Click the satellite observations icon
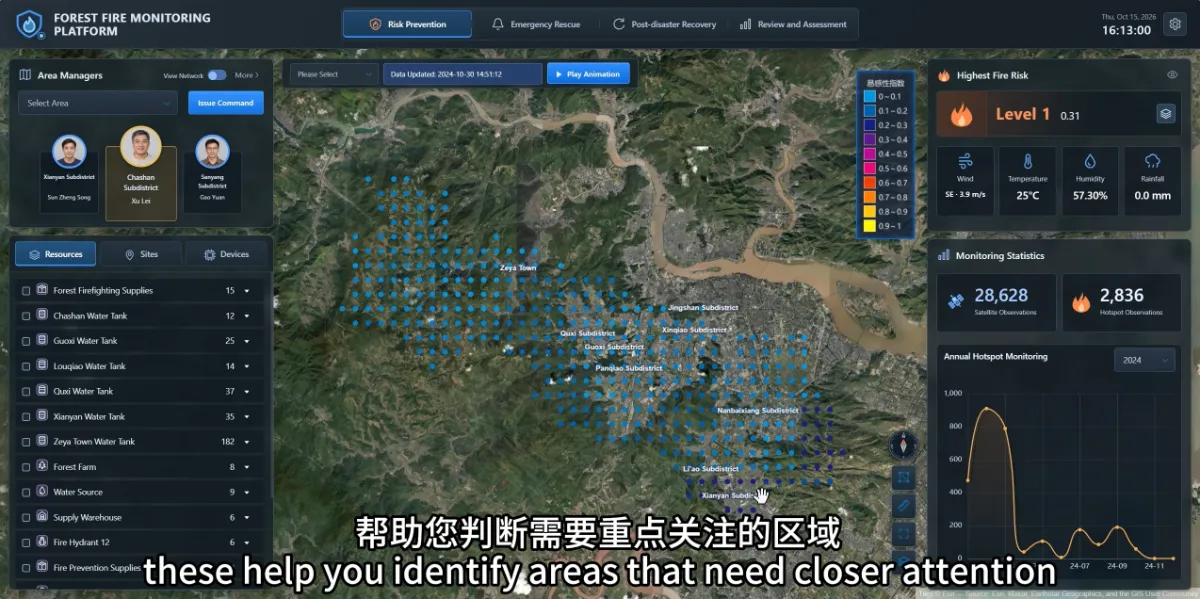1200x599 pixels. (x=956, y=300)
